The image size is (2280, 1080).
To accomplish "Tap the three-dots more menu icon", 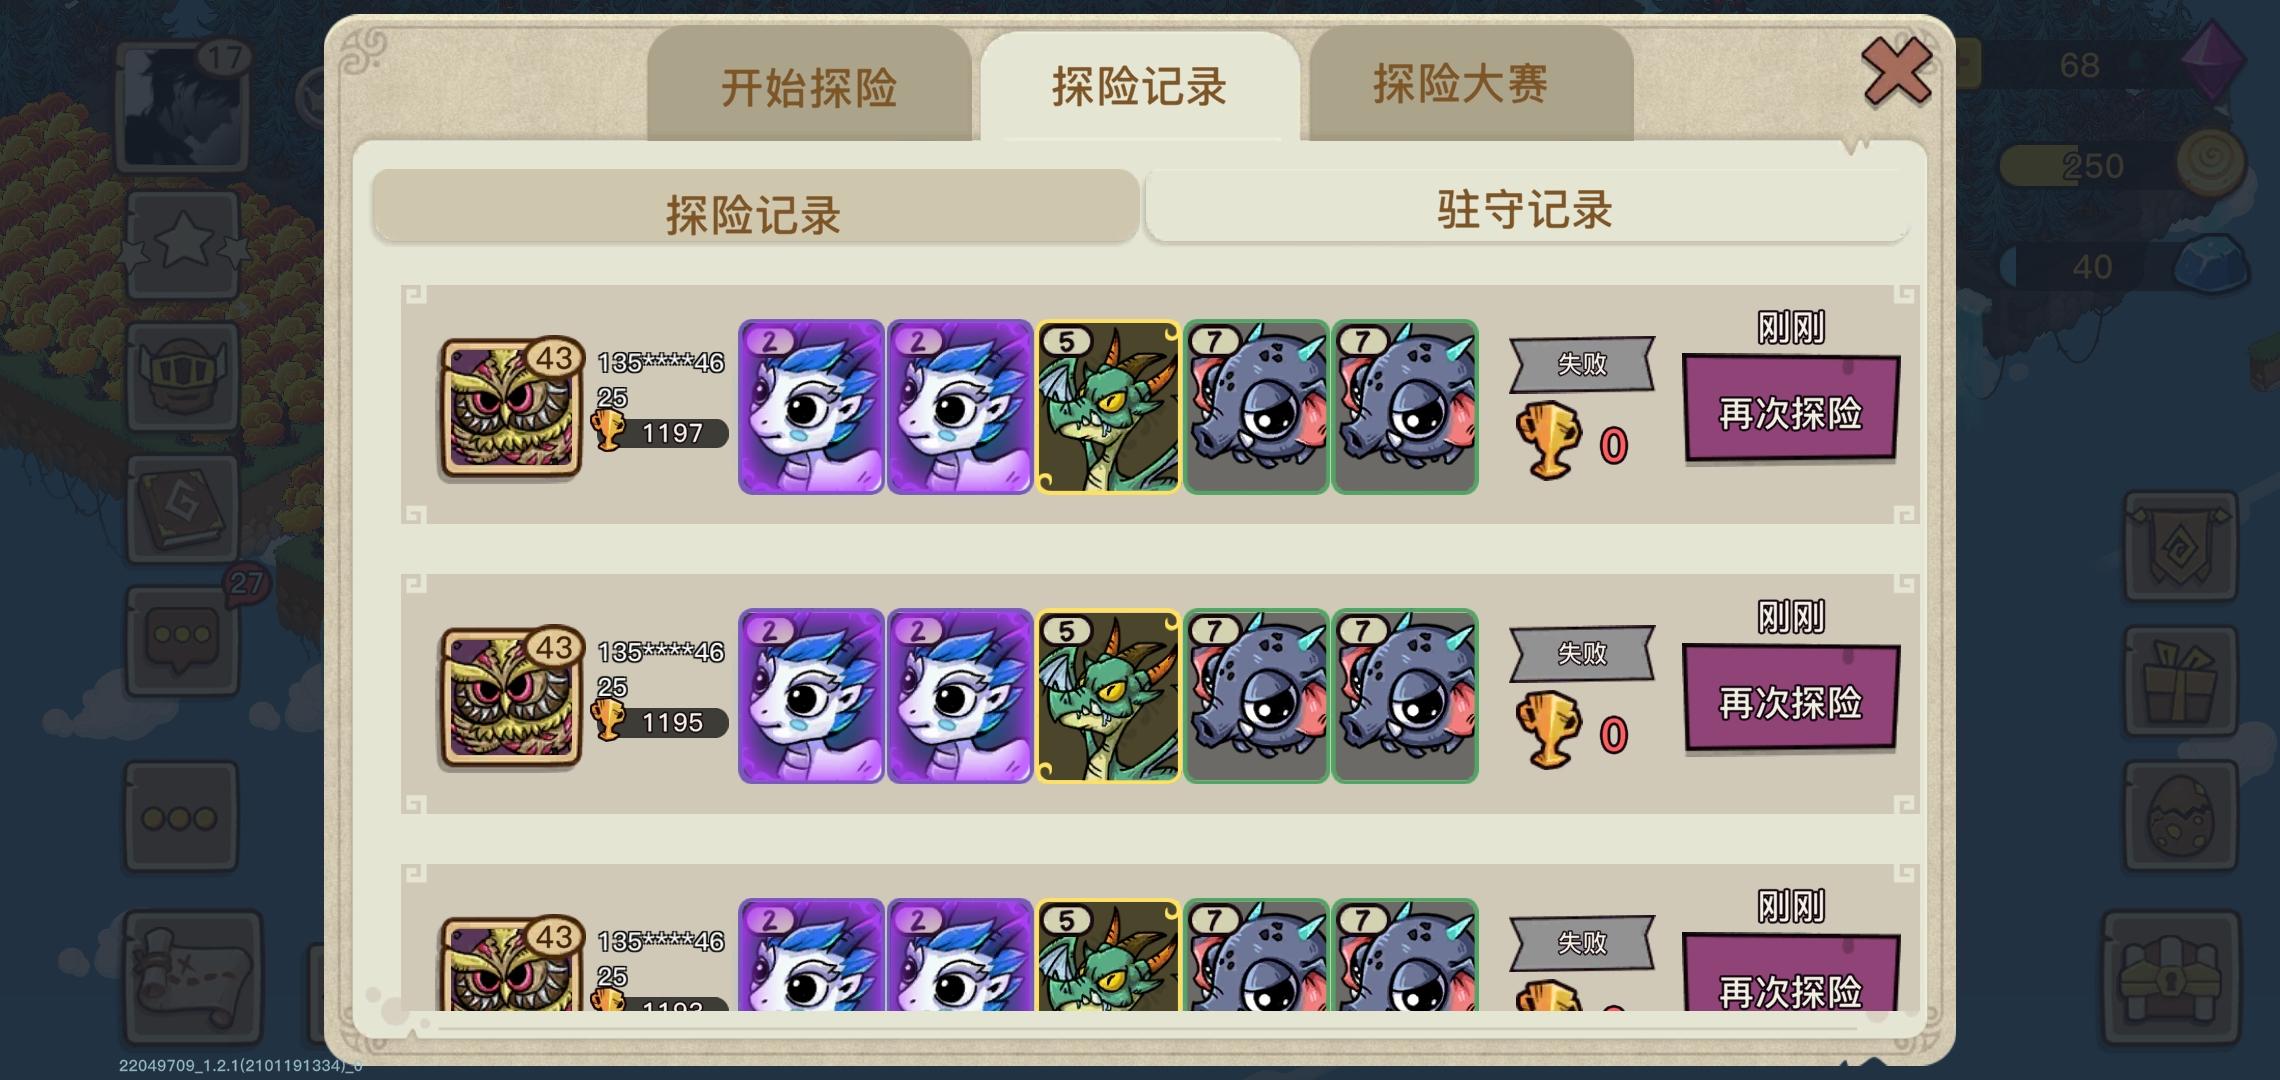I will (181, 816).
